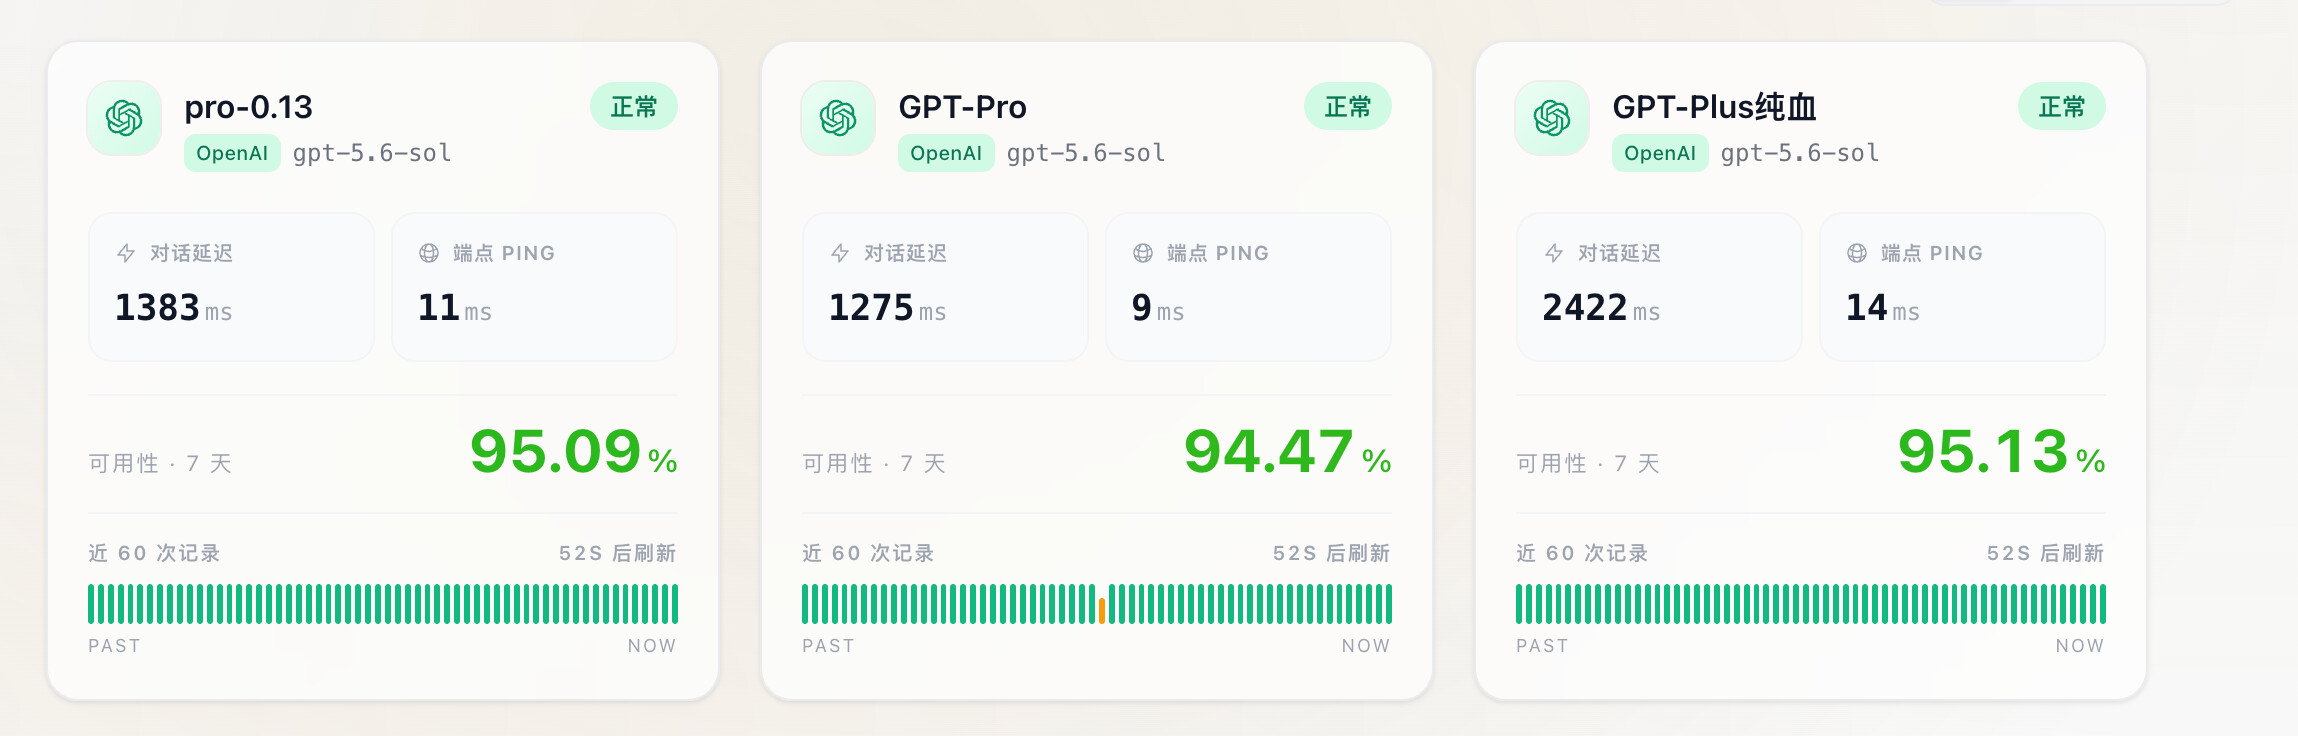Select the pro-0.13 card title

[248, 107]
